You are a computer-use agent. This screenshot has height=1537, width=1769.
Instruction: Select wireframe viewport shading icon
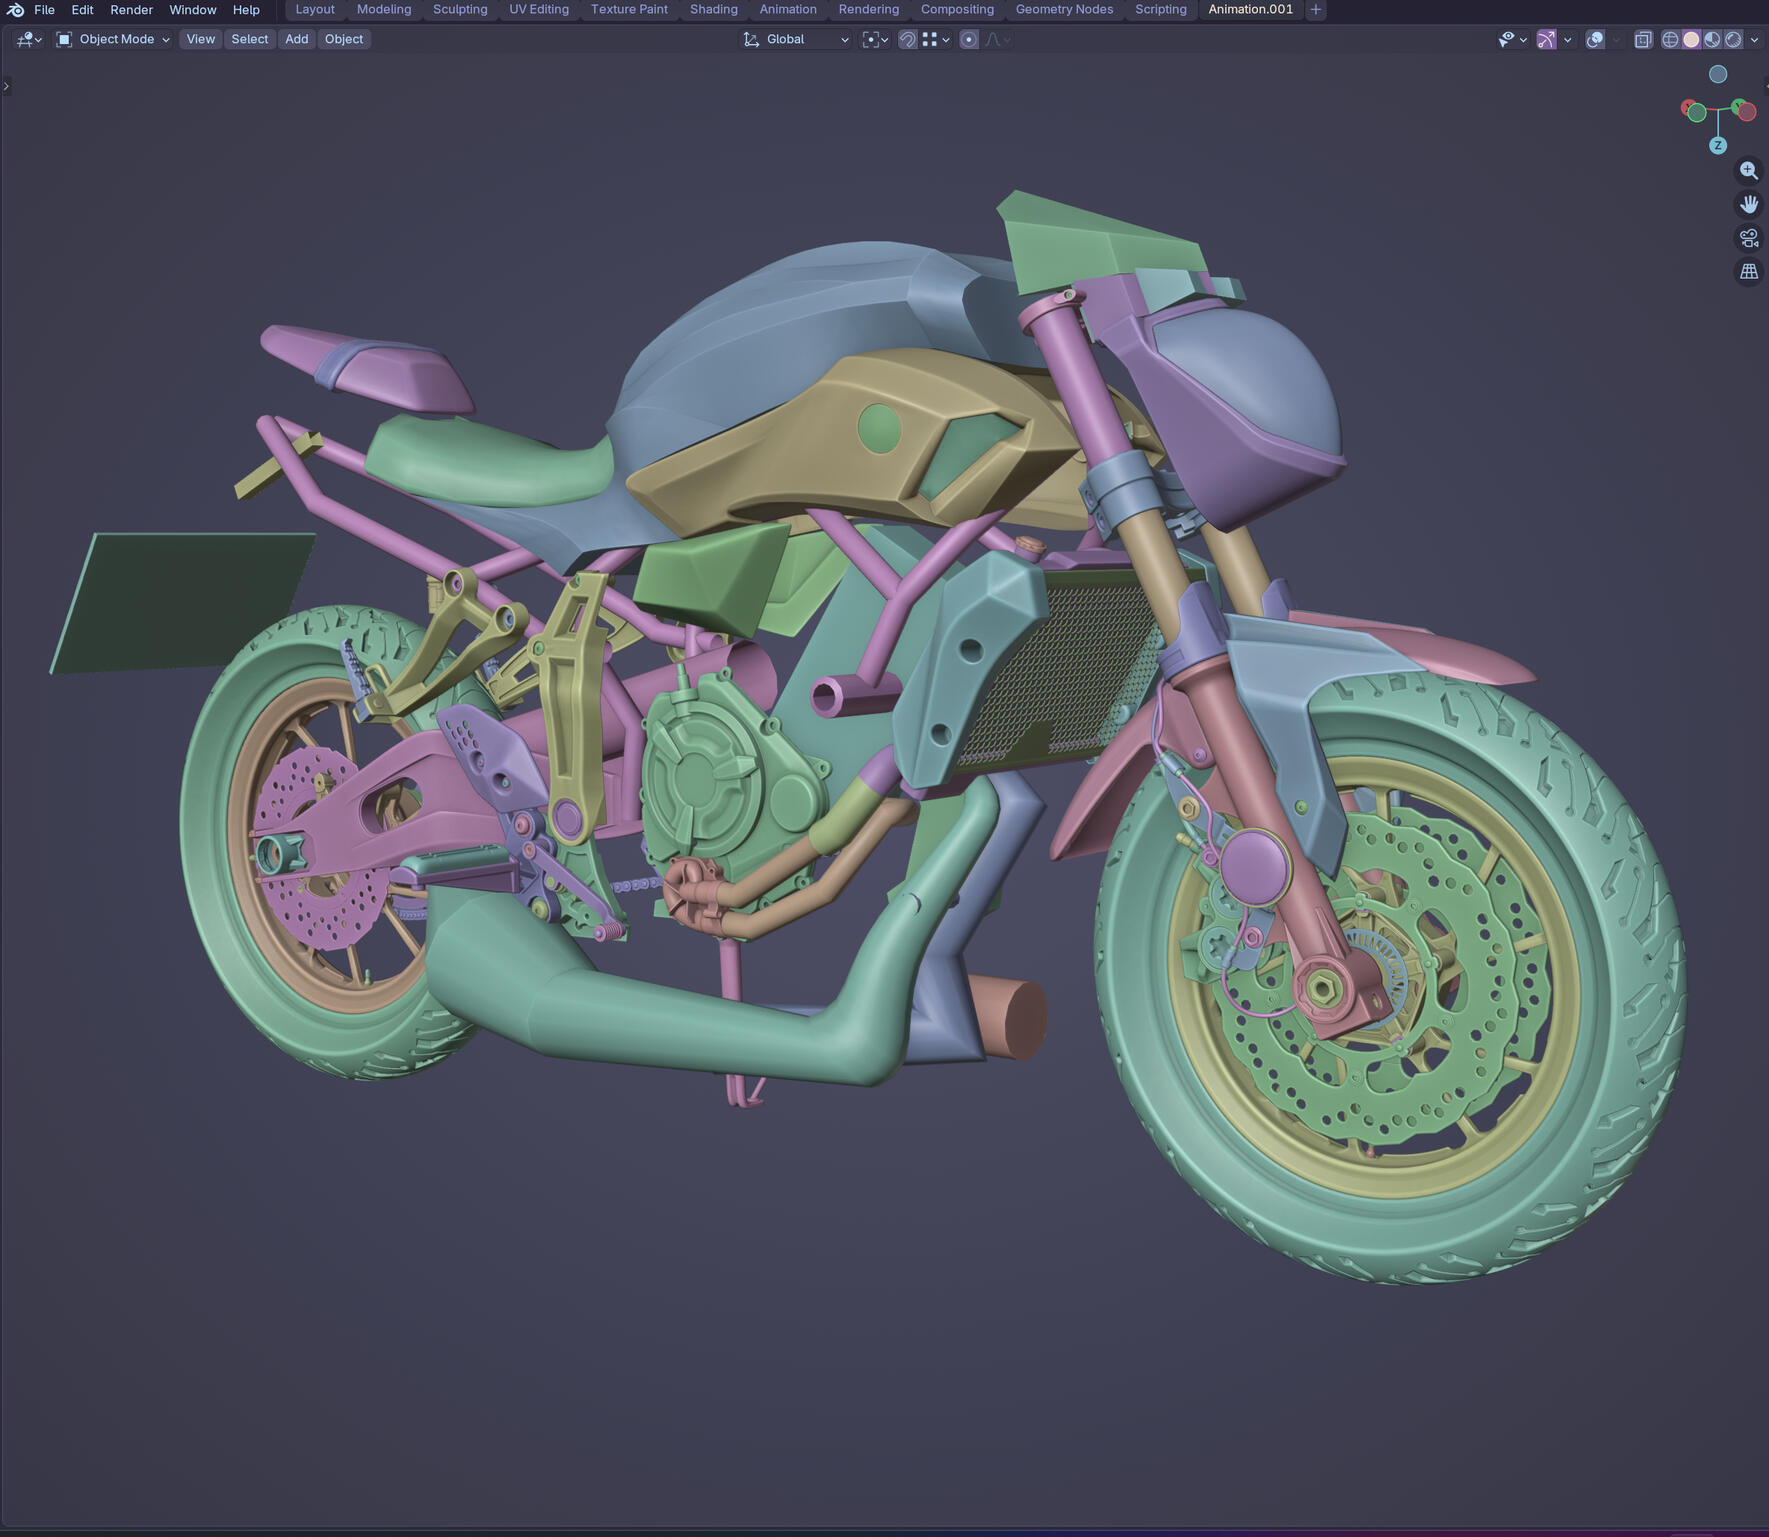pos(1670,39)
